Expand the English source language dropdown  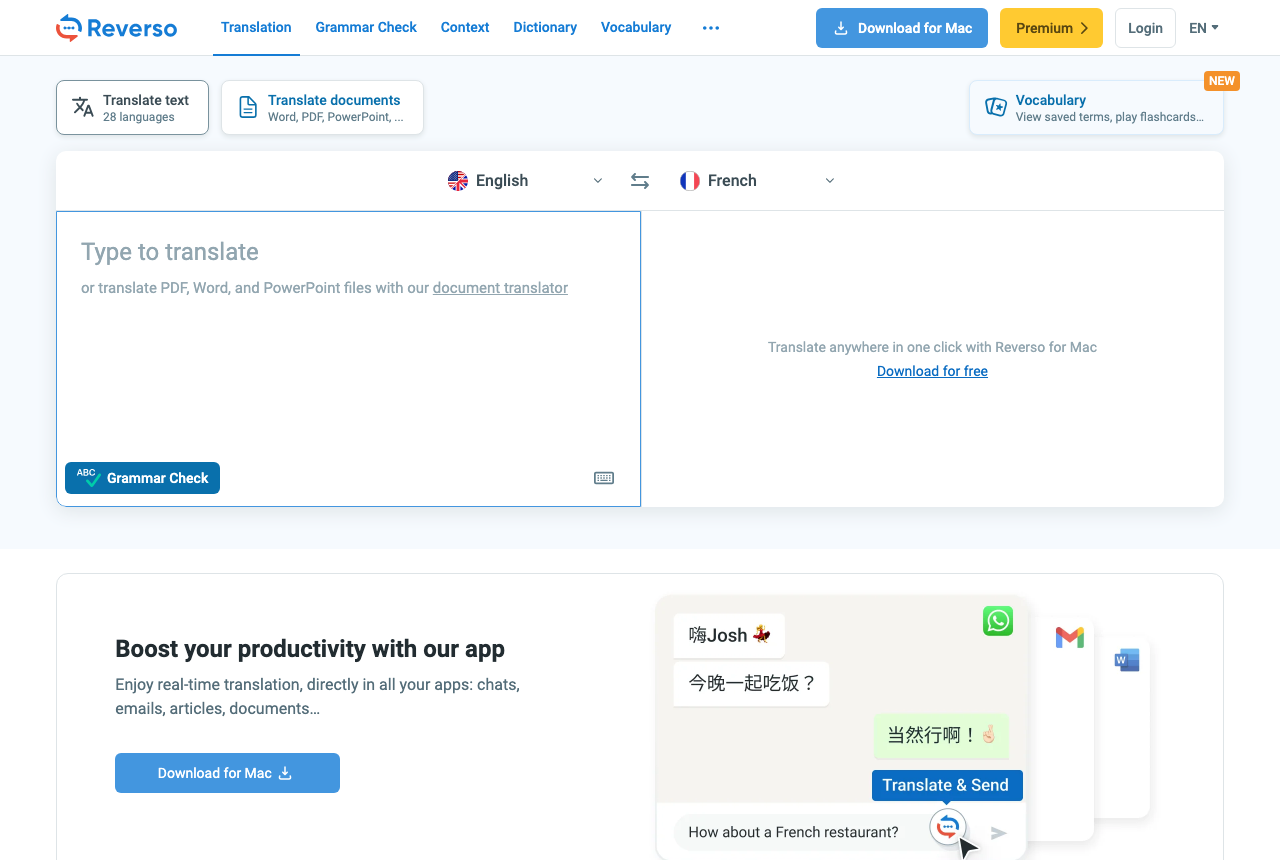(526, 181)
